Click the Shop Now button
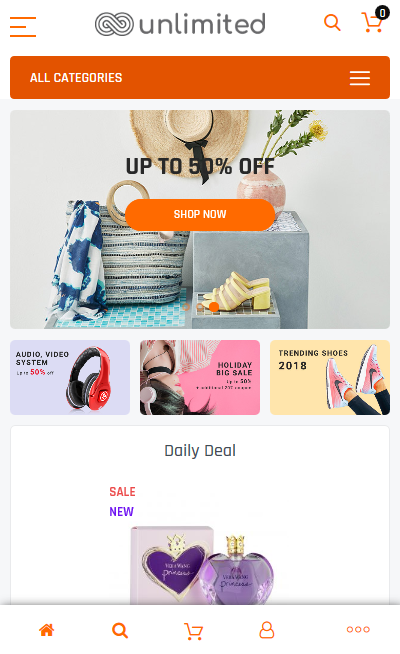The image size is (400, 654). click(200, 214)
